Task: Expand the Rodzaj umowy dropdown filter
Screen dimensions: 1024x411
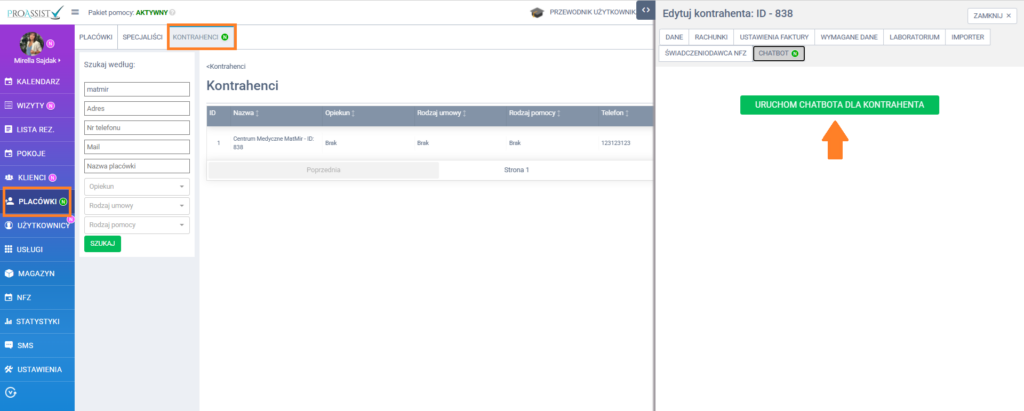Action: pos(137,206)
